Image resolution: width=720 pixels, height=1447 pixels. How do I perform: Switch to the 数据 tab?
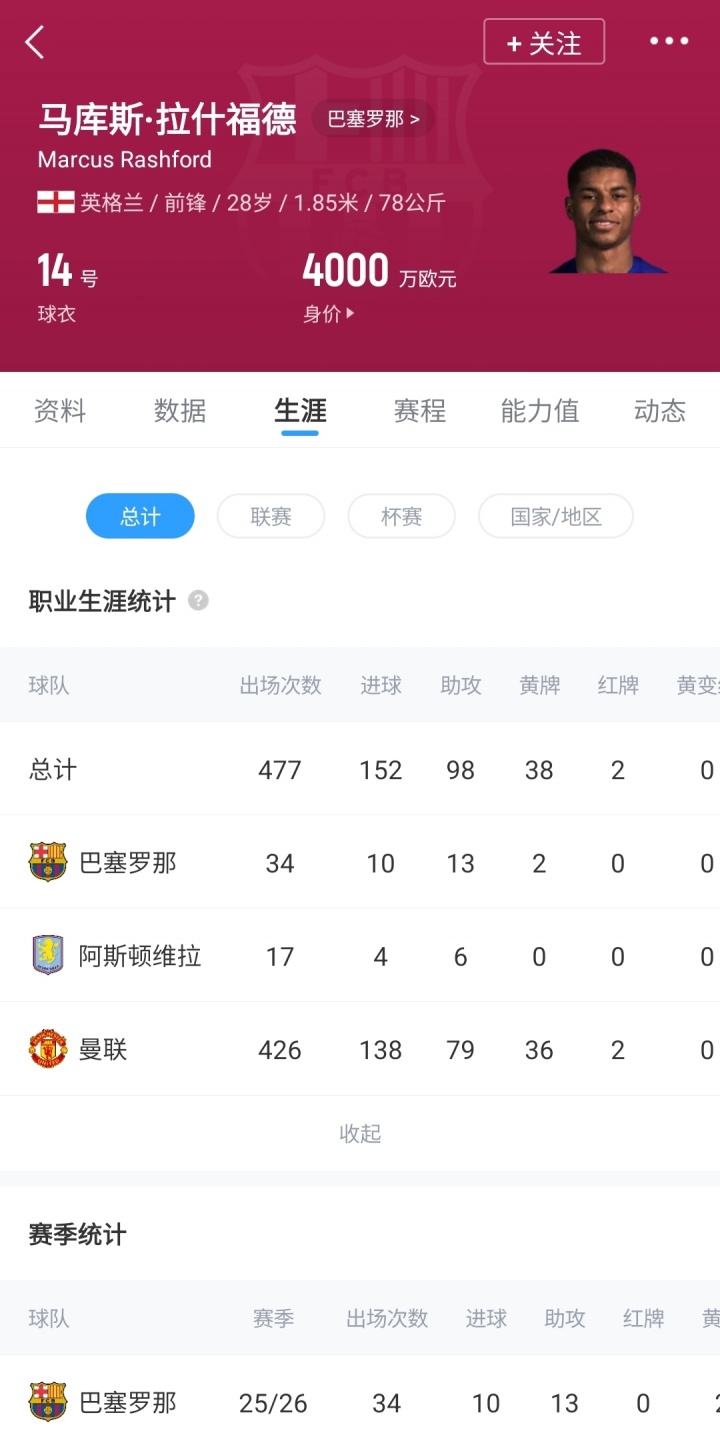180,411
